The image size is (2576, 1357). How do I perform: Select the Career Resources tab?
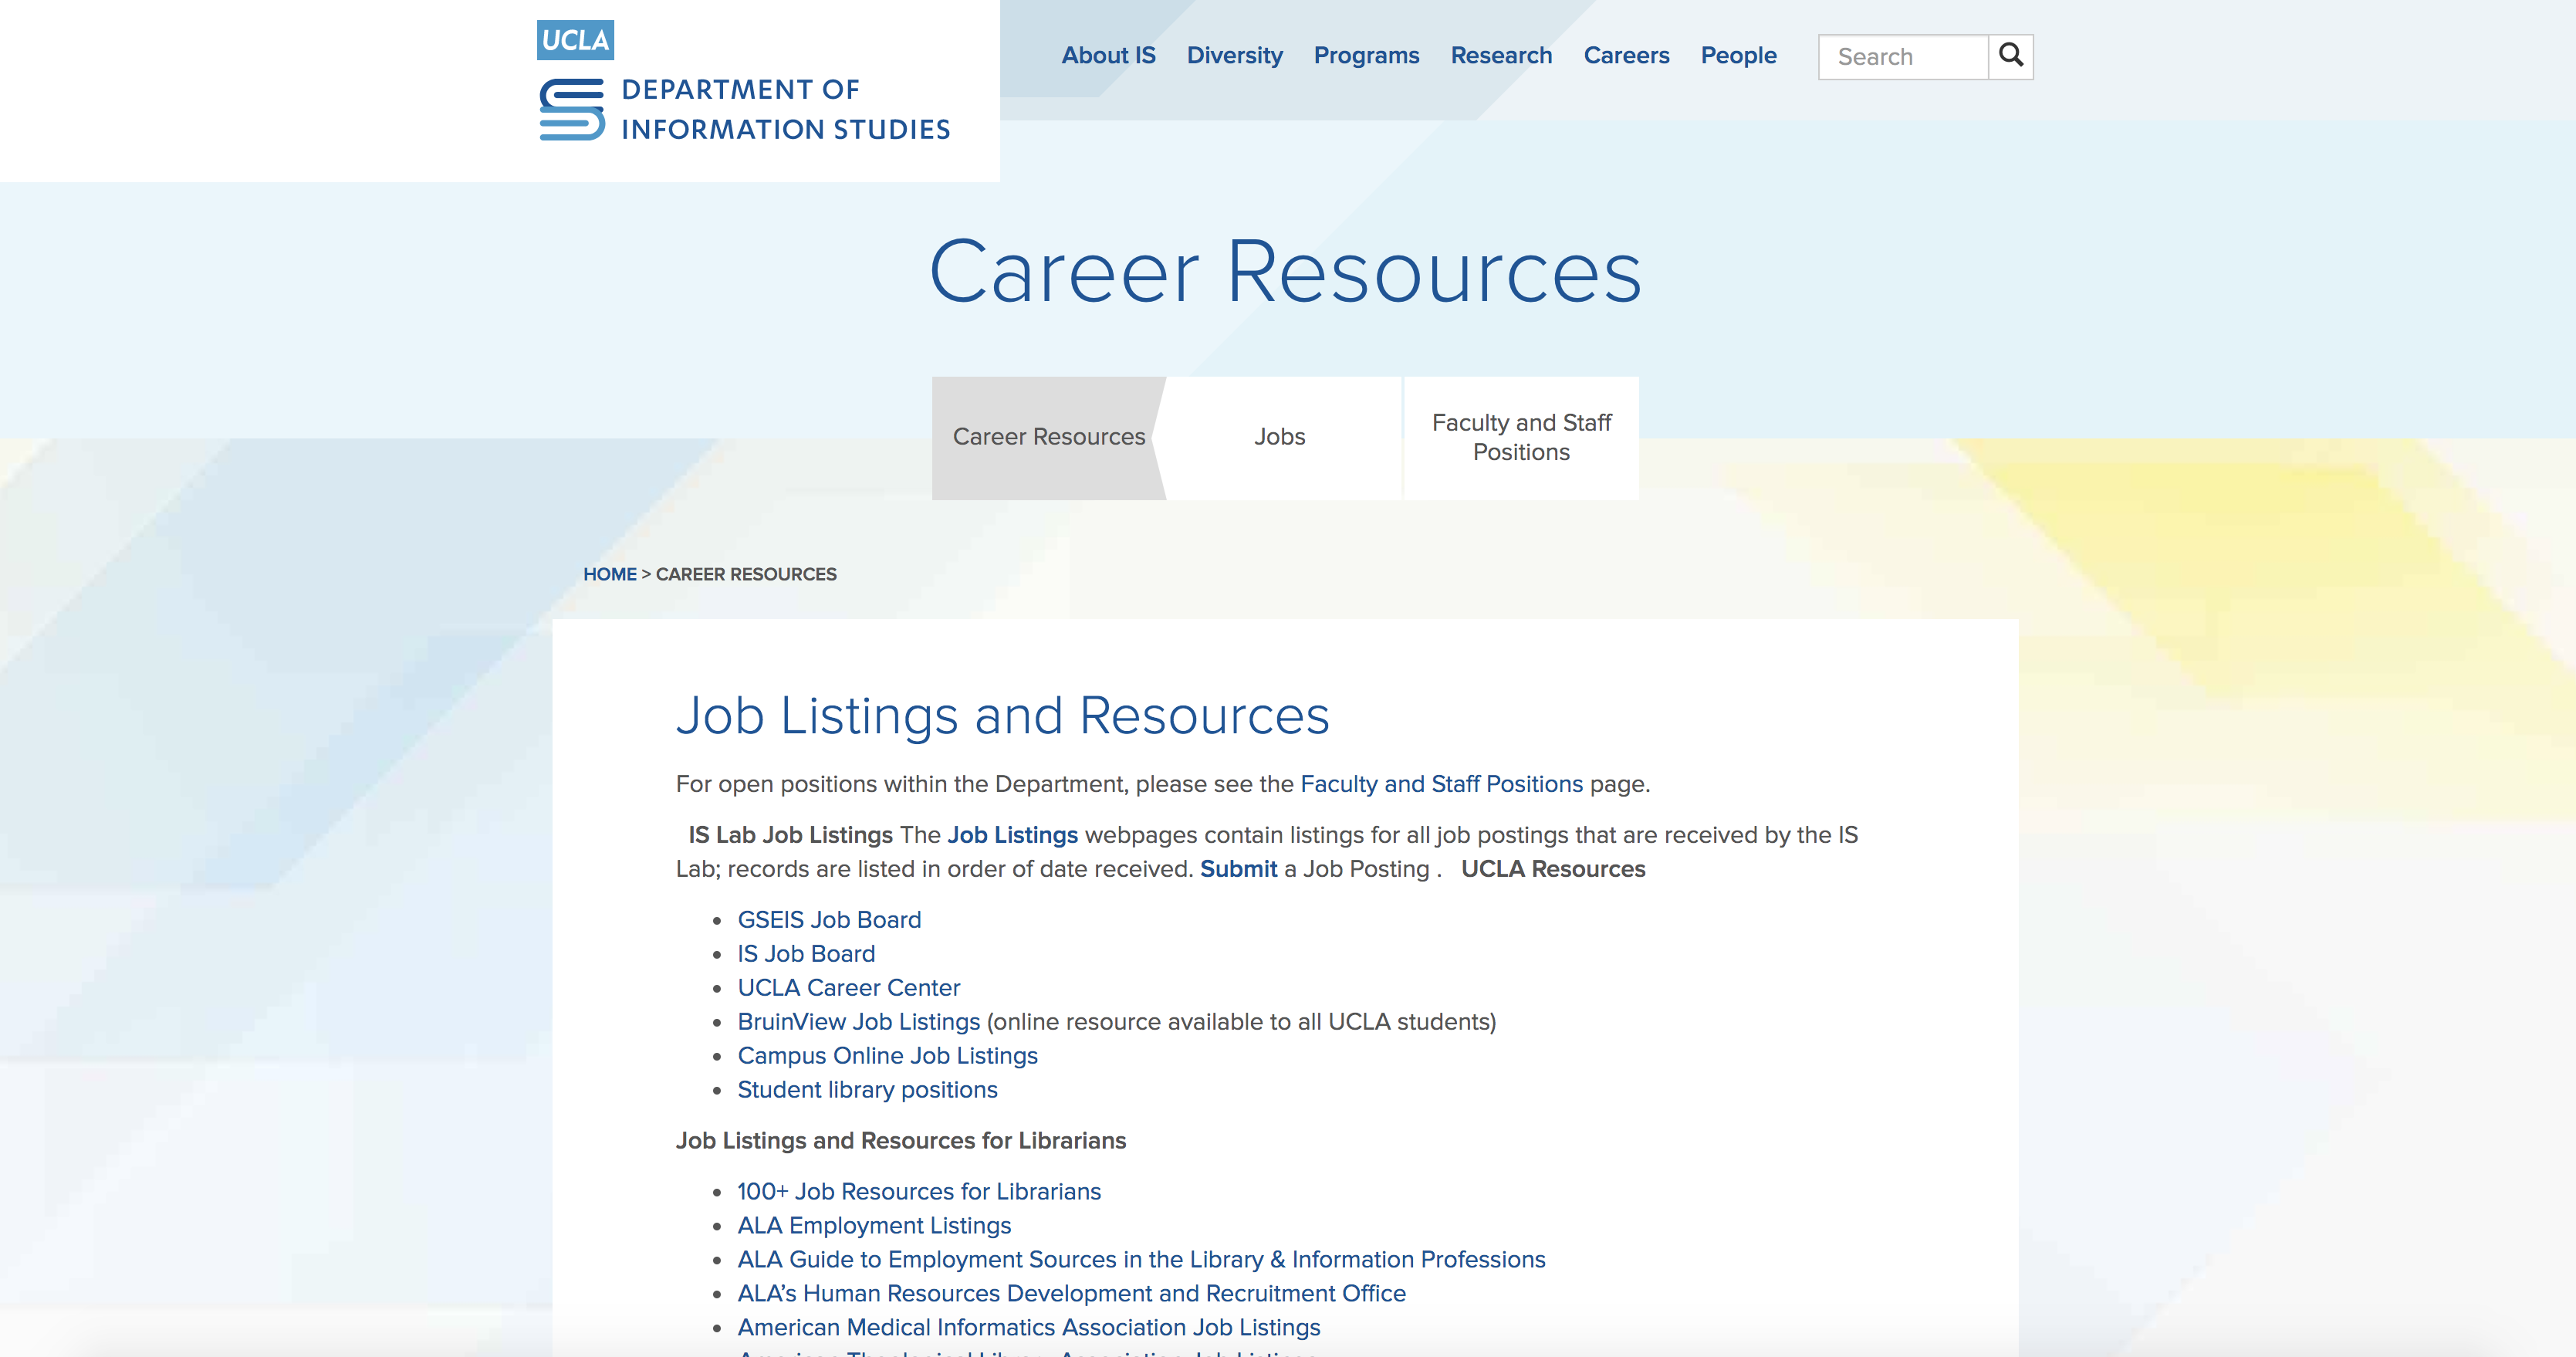(x=1048, y=437)
